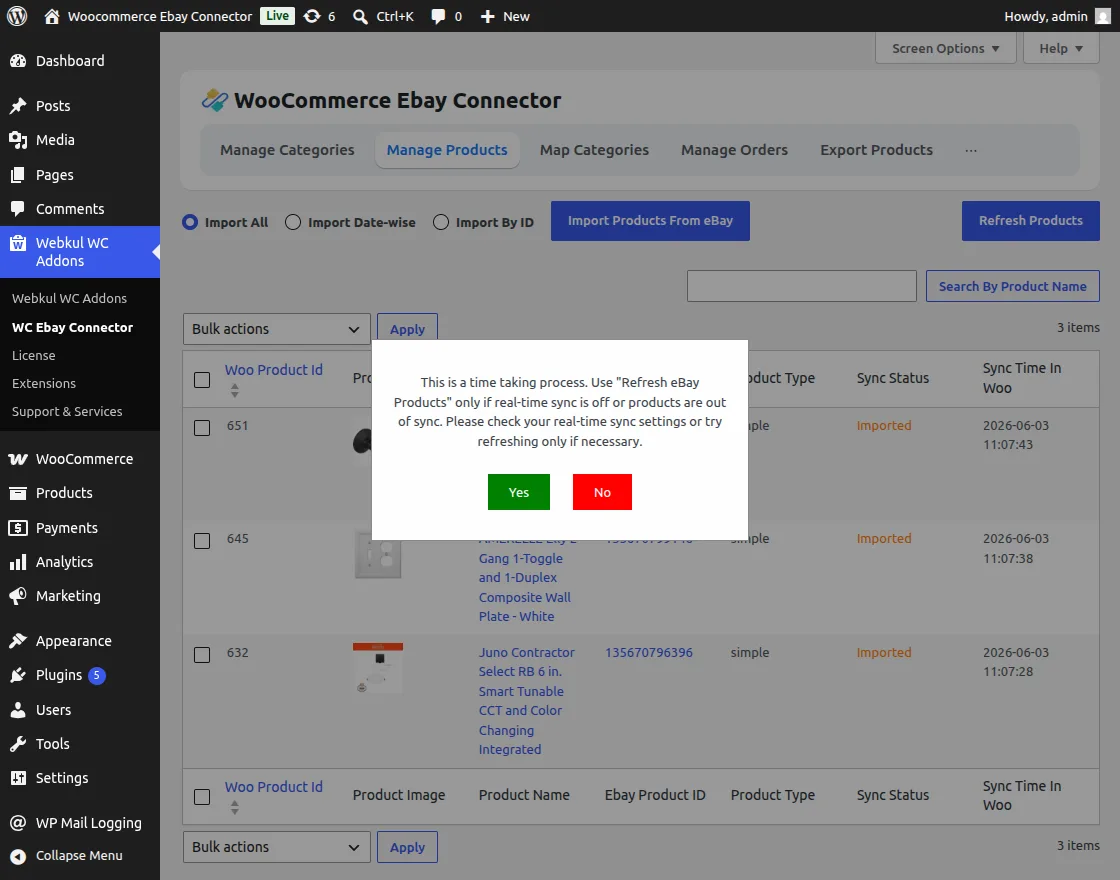Click the WooCommerce logo icon in sidebar

tap(18, 459)
